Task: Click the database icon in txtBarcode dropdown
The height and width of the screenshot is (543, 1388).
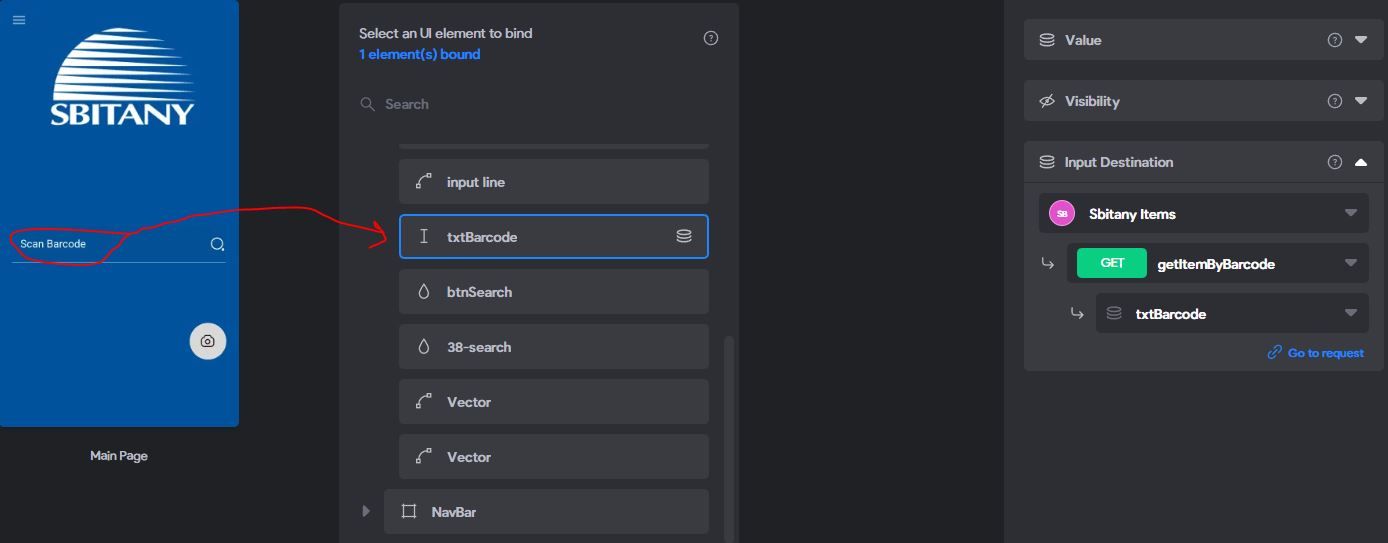Action: click(x=1114, y=313)
